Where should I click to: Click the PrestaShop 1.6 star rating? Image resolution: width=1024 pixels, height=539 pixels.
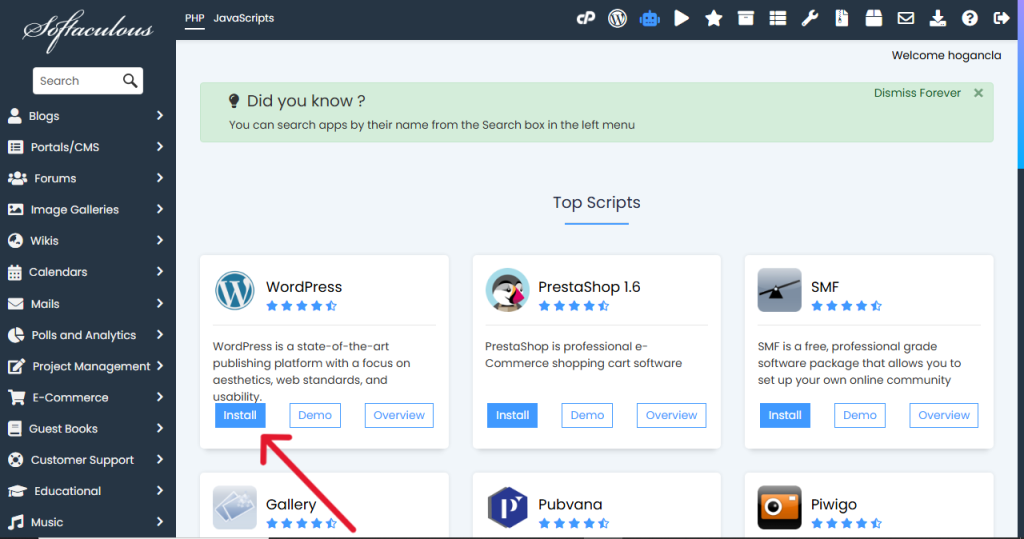pos(574,306)
